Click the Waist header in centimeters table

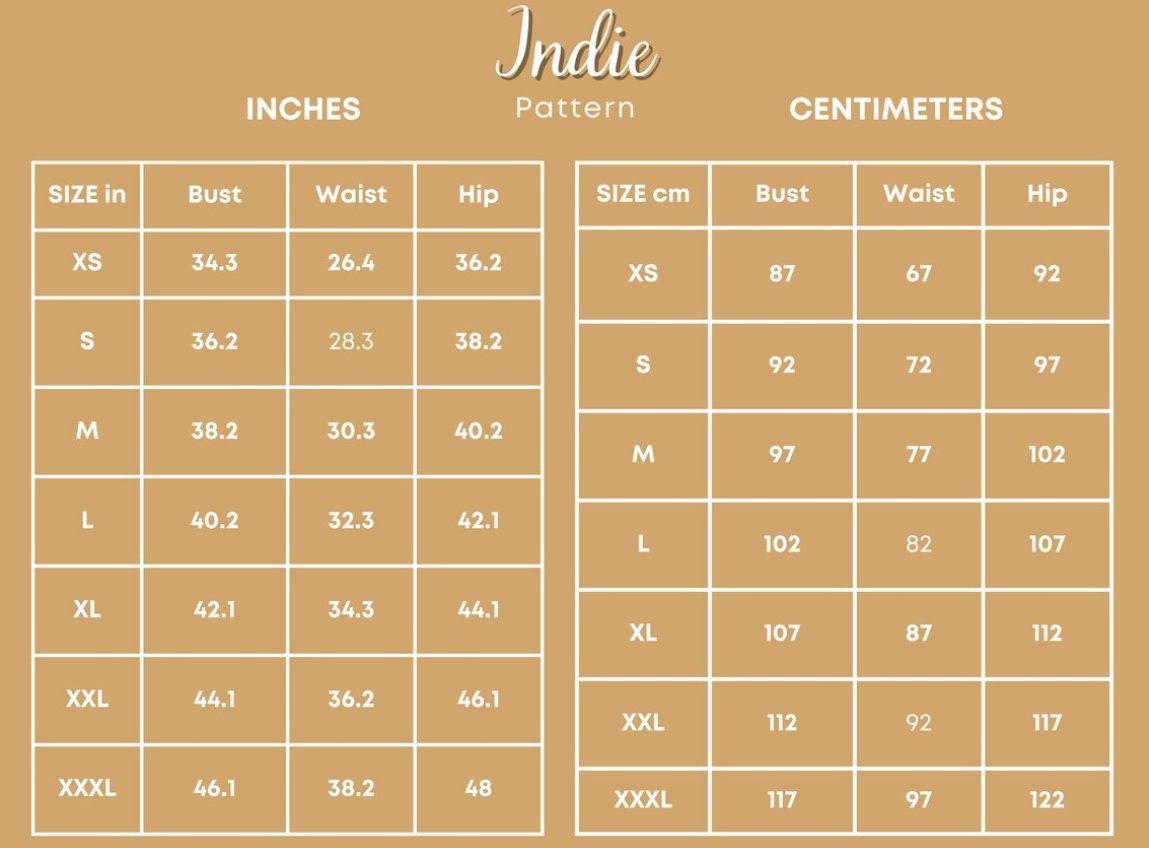coord(918,194)
